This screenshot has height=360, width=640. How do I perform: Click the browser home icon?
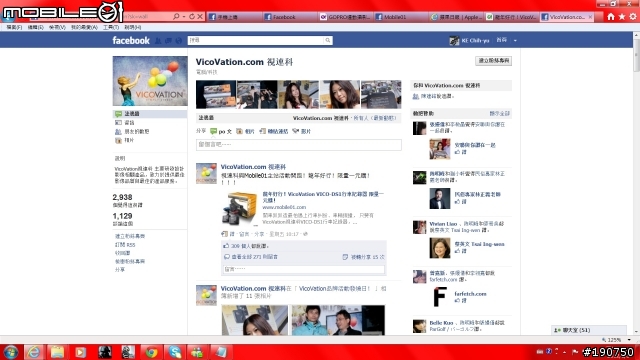coord(611,17)
